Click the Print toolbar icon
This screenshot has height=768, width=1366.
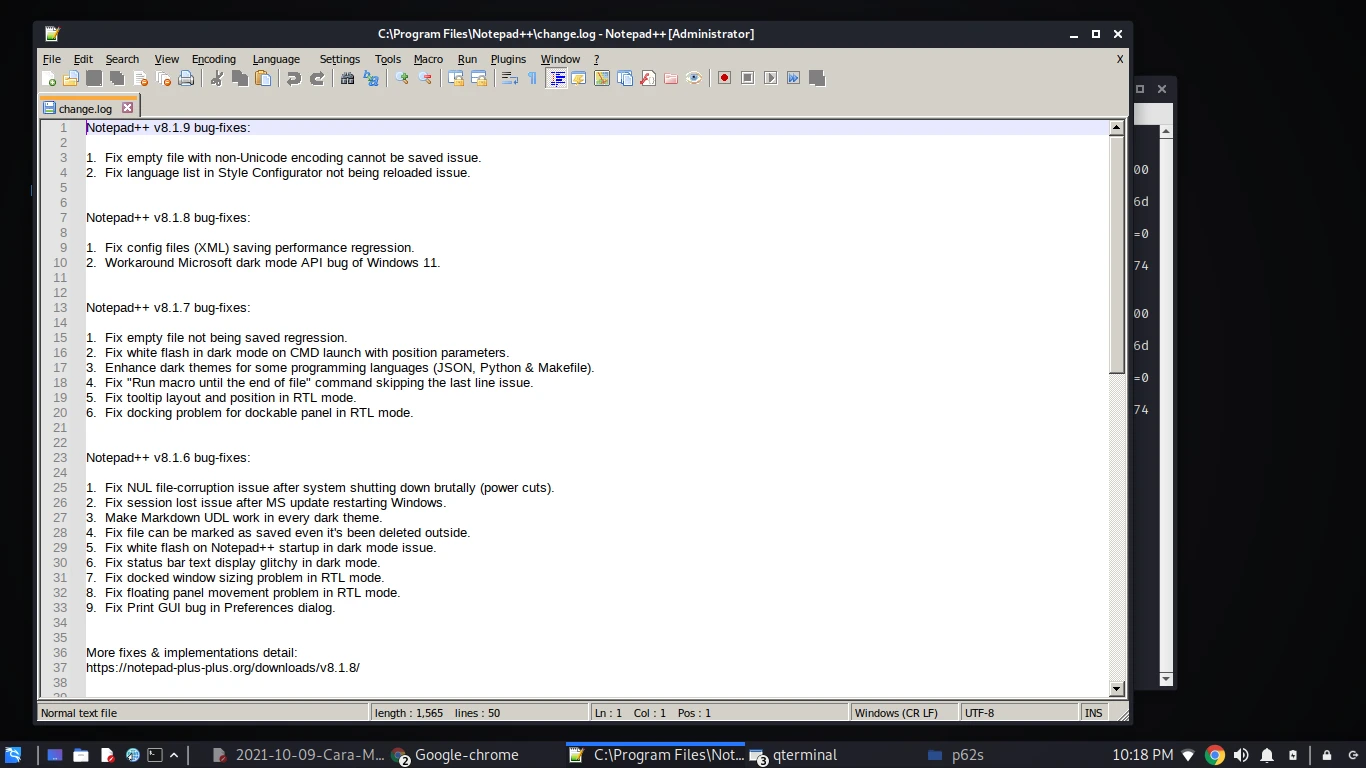coord(186,79)
